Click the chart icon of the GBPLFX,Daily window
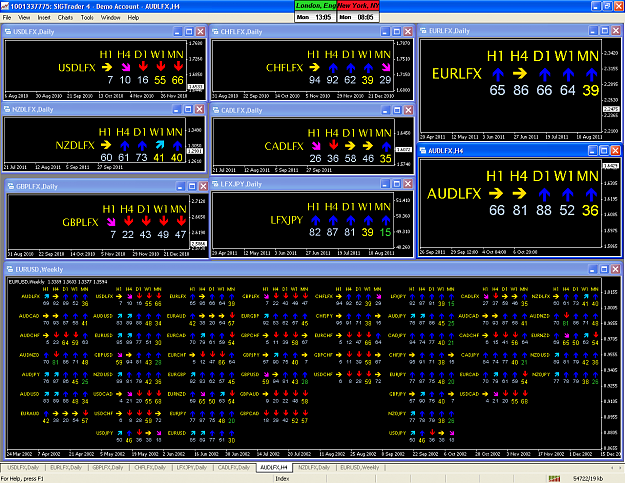The height and width of the screenshot is (483, 625). (x=10, y=186)
